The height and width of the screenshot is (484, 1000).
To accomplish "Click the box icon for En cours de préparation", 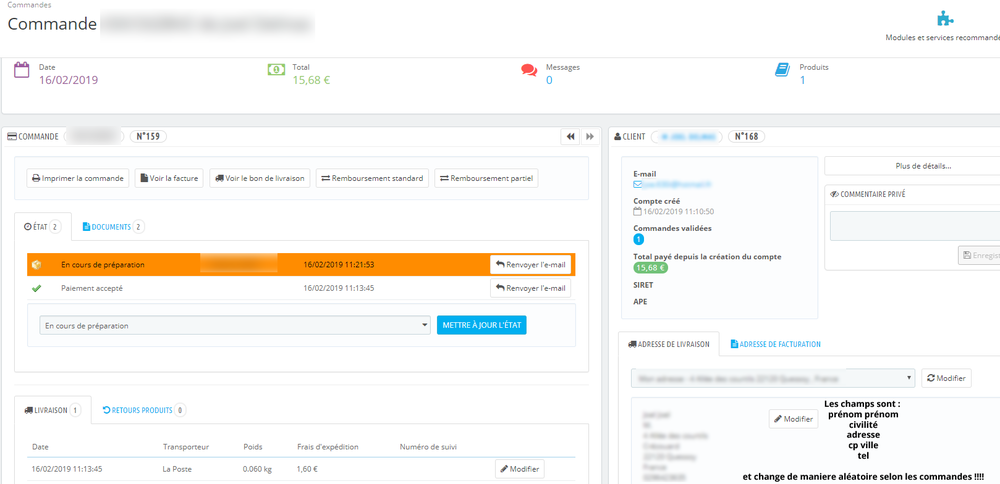I will (x=36, y=265).
